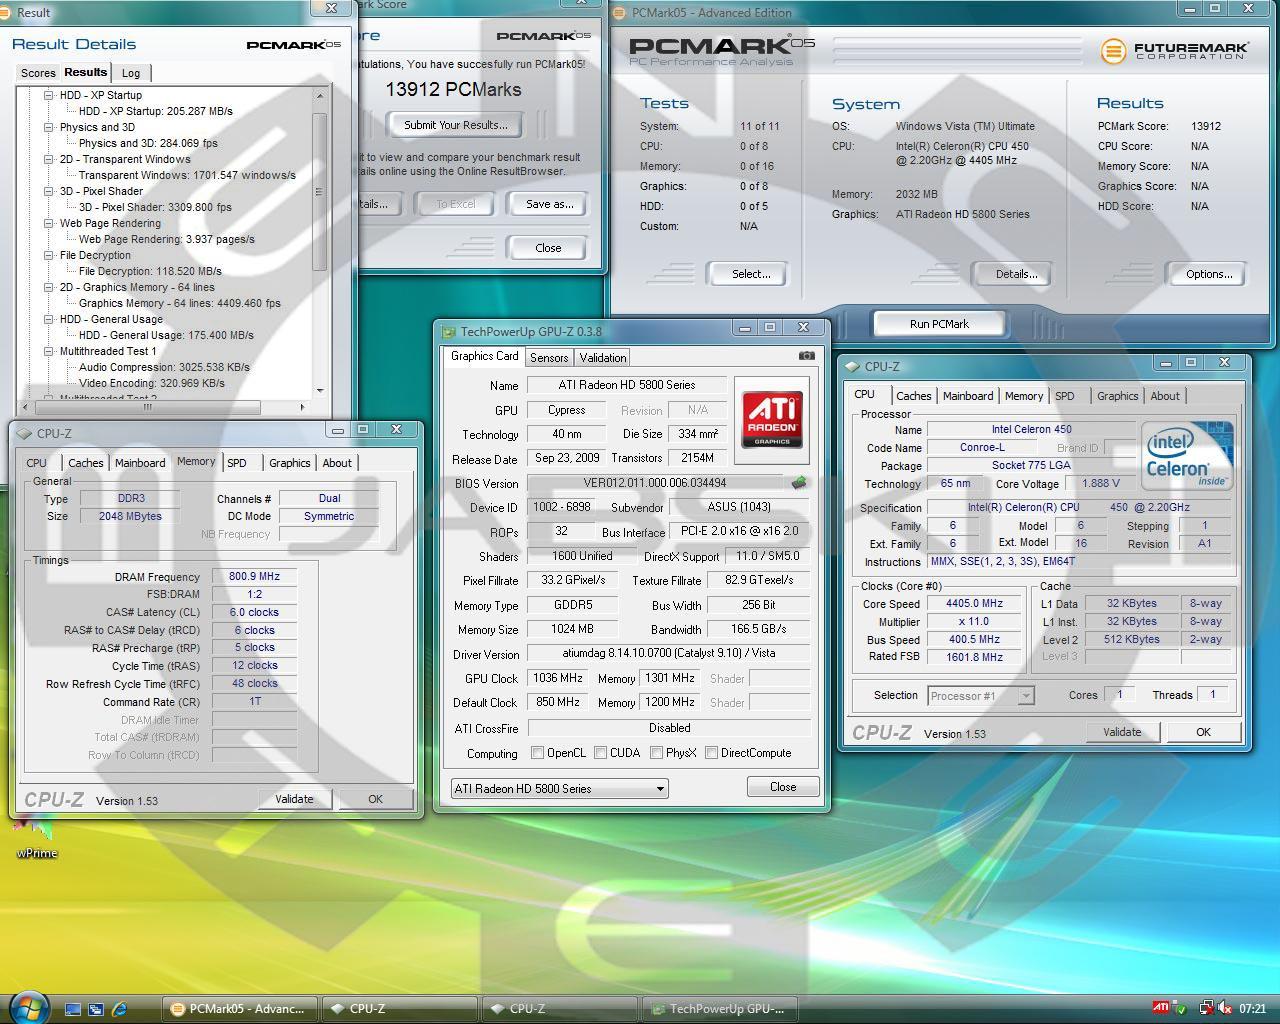Image resolution: width=1280 pixels, height=1024 pixels.
Task: Click the Intel Celeron inside logo in CPU-Z
Action: (1187, 456)
